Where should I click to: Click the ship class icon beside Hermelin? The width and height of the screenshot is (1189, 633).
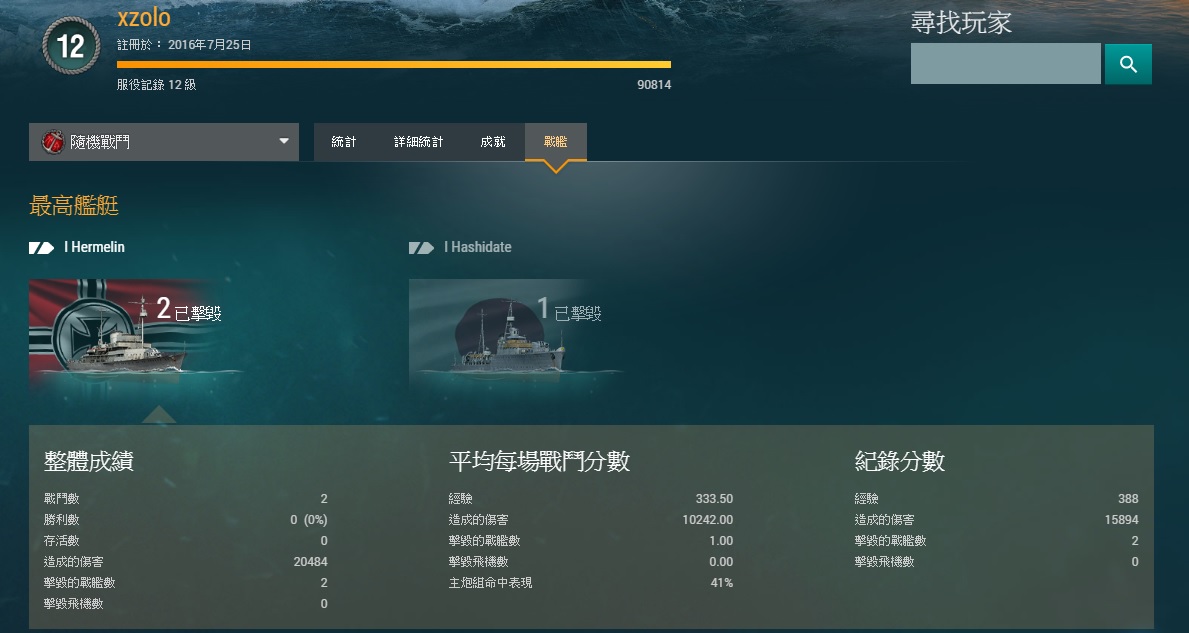click(x=41, y=247)
